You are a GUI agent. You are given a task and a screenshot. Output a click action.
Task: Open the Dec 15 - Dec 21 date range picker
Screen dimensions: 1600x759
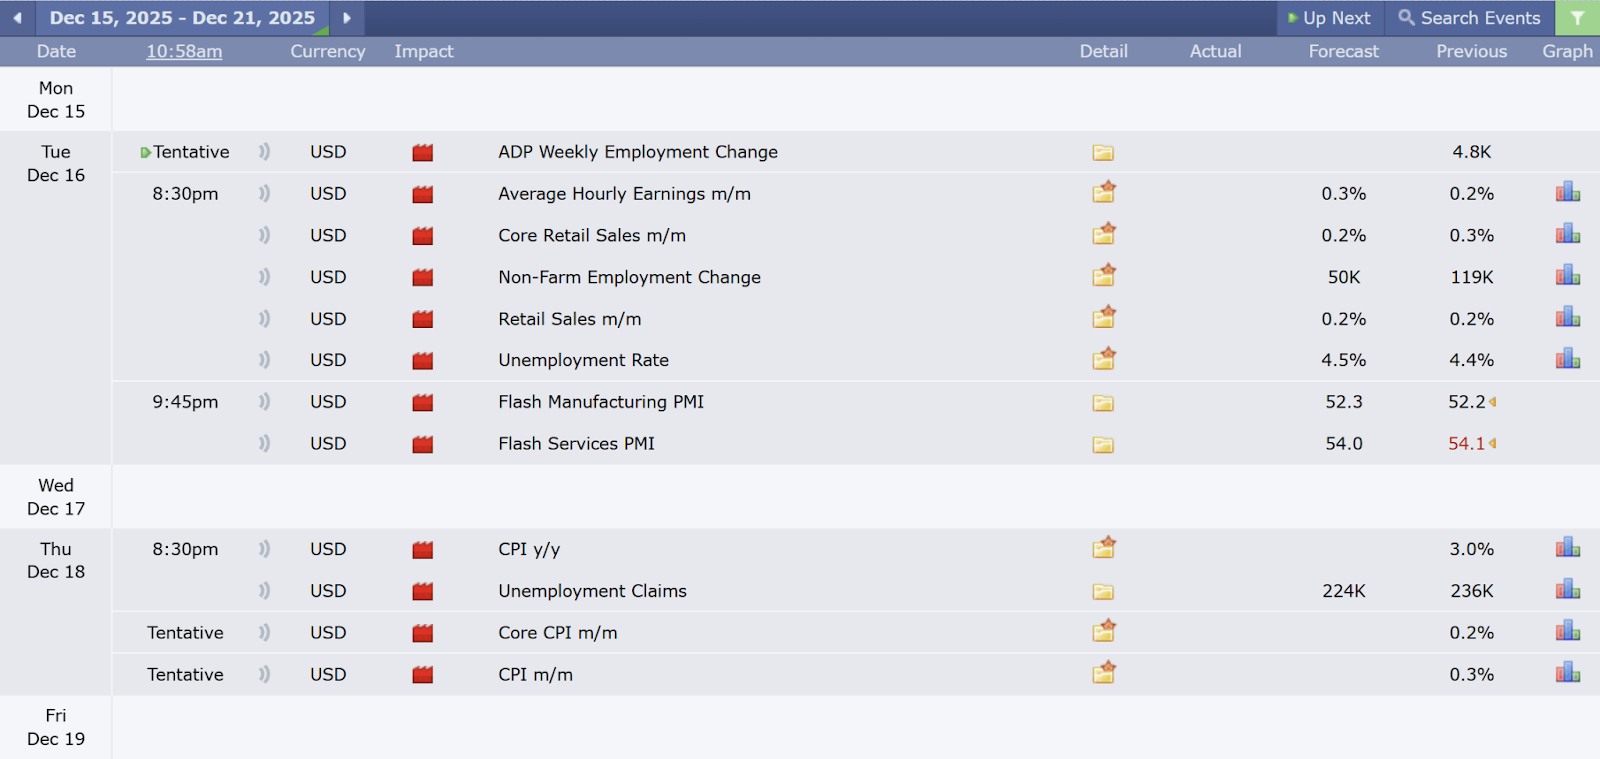(x=182, y=18)
